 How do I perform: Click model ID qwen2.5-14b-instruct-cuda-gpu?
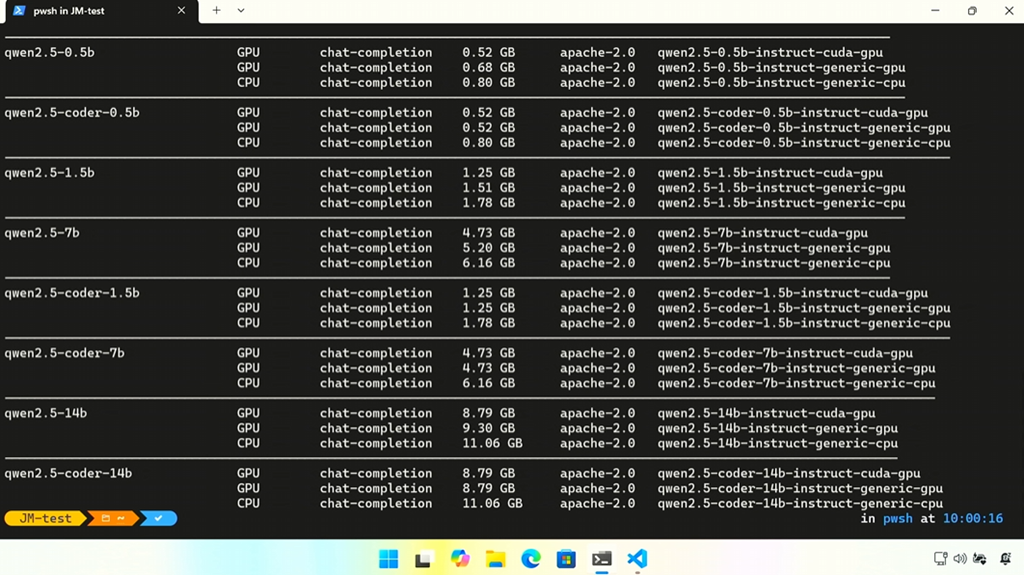click(766, 413)
